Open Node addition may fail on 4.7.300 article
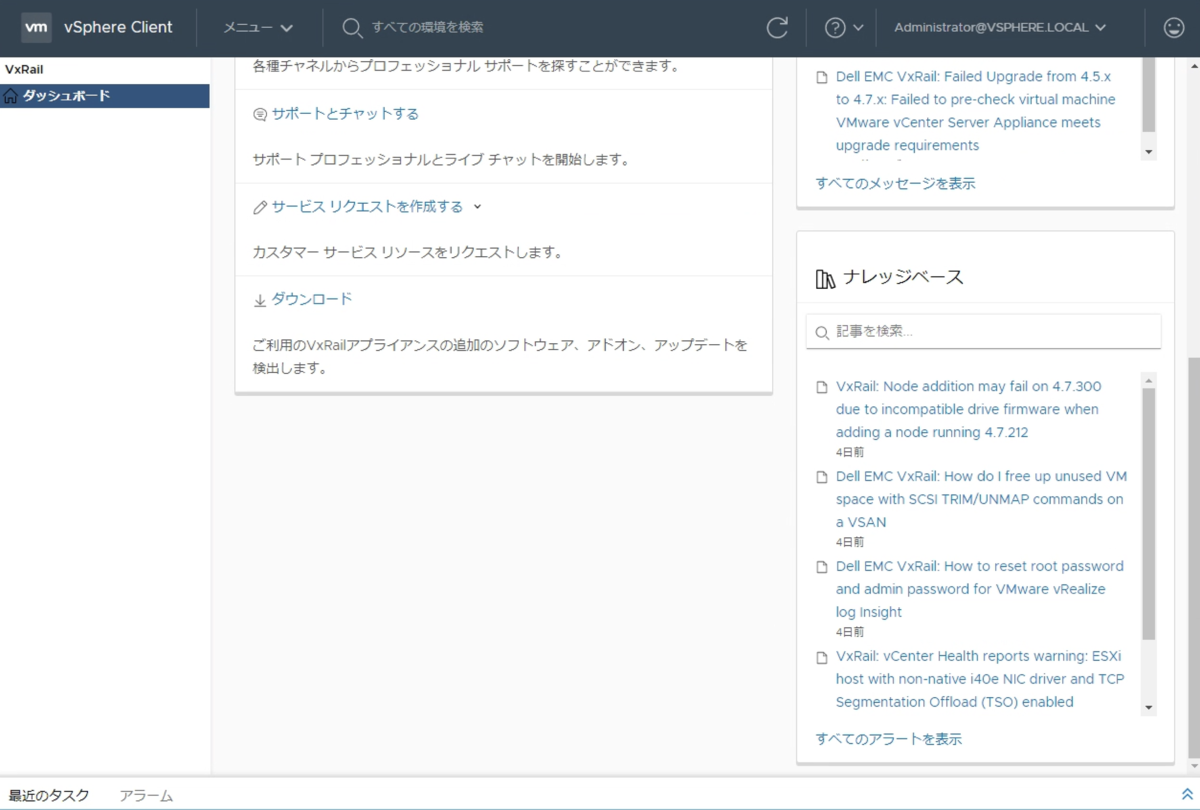The image size is (1200, 810). (x=968, y=410)
